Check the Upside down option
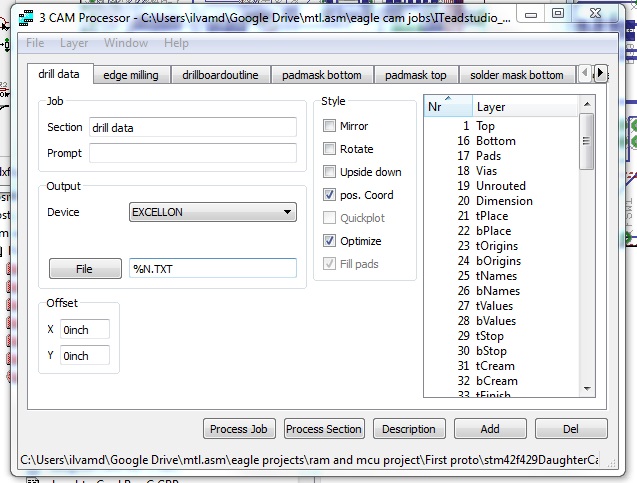 330,172
